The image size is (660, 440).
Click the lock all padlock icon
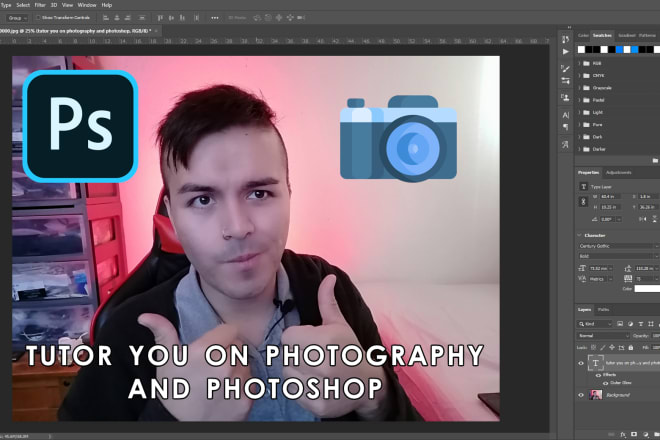click(631, 347)
